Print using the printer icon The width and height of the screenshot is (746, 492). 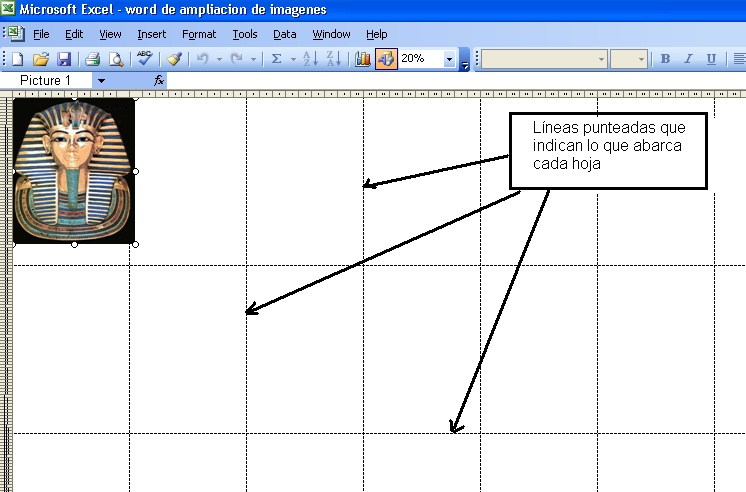pos(92,59)
